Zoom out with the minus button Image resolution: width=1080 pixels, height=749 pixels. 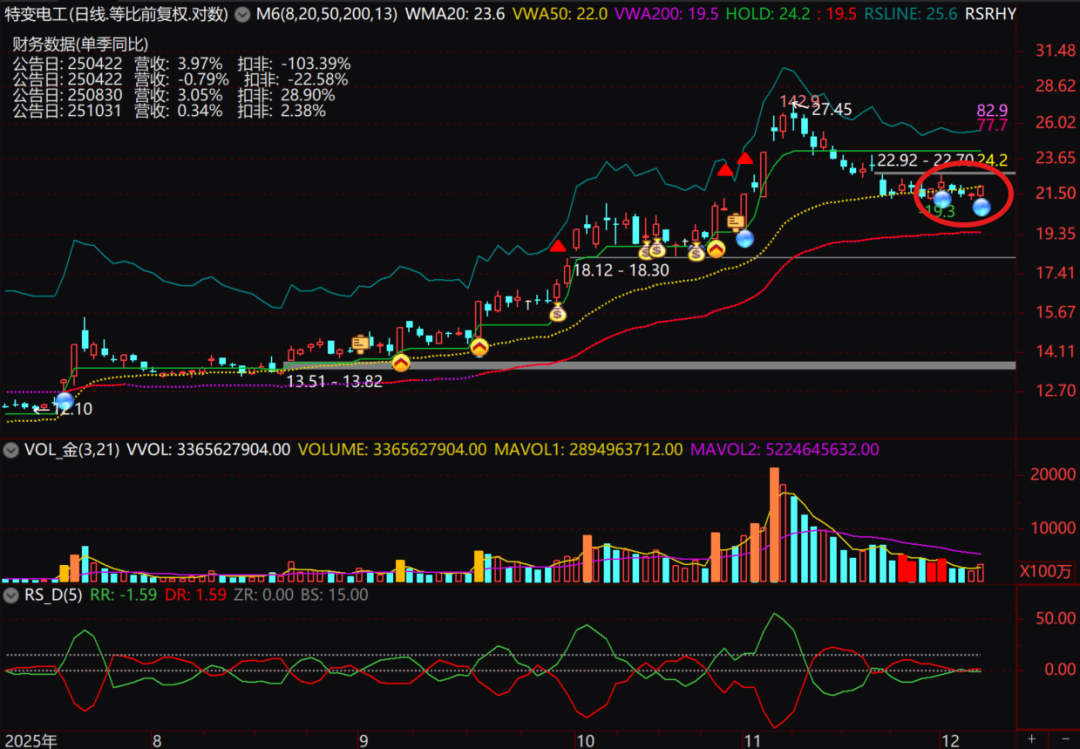(x=1066, y=739)
